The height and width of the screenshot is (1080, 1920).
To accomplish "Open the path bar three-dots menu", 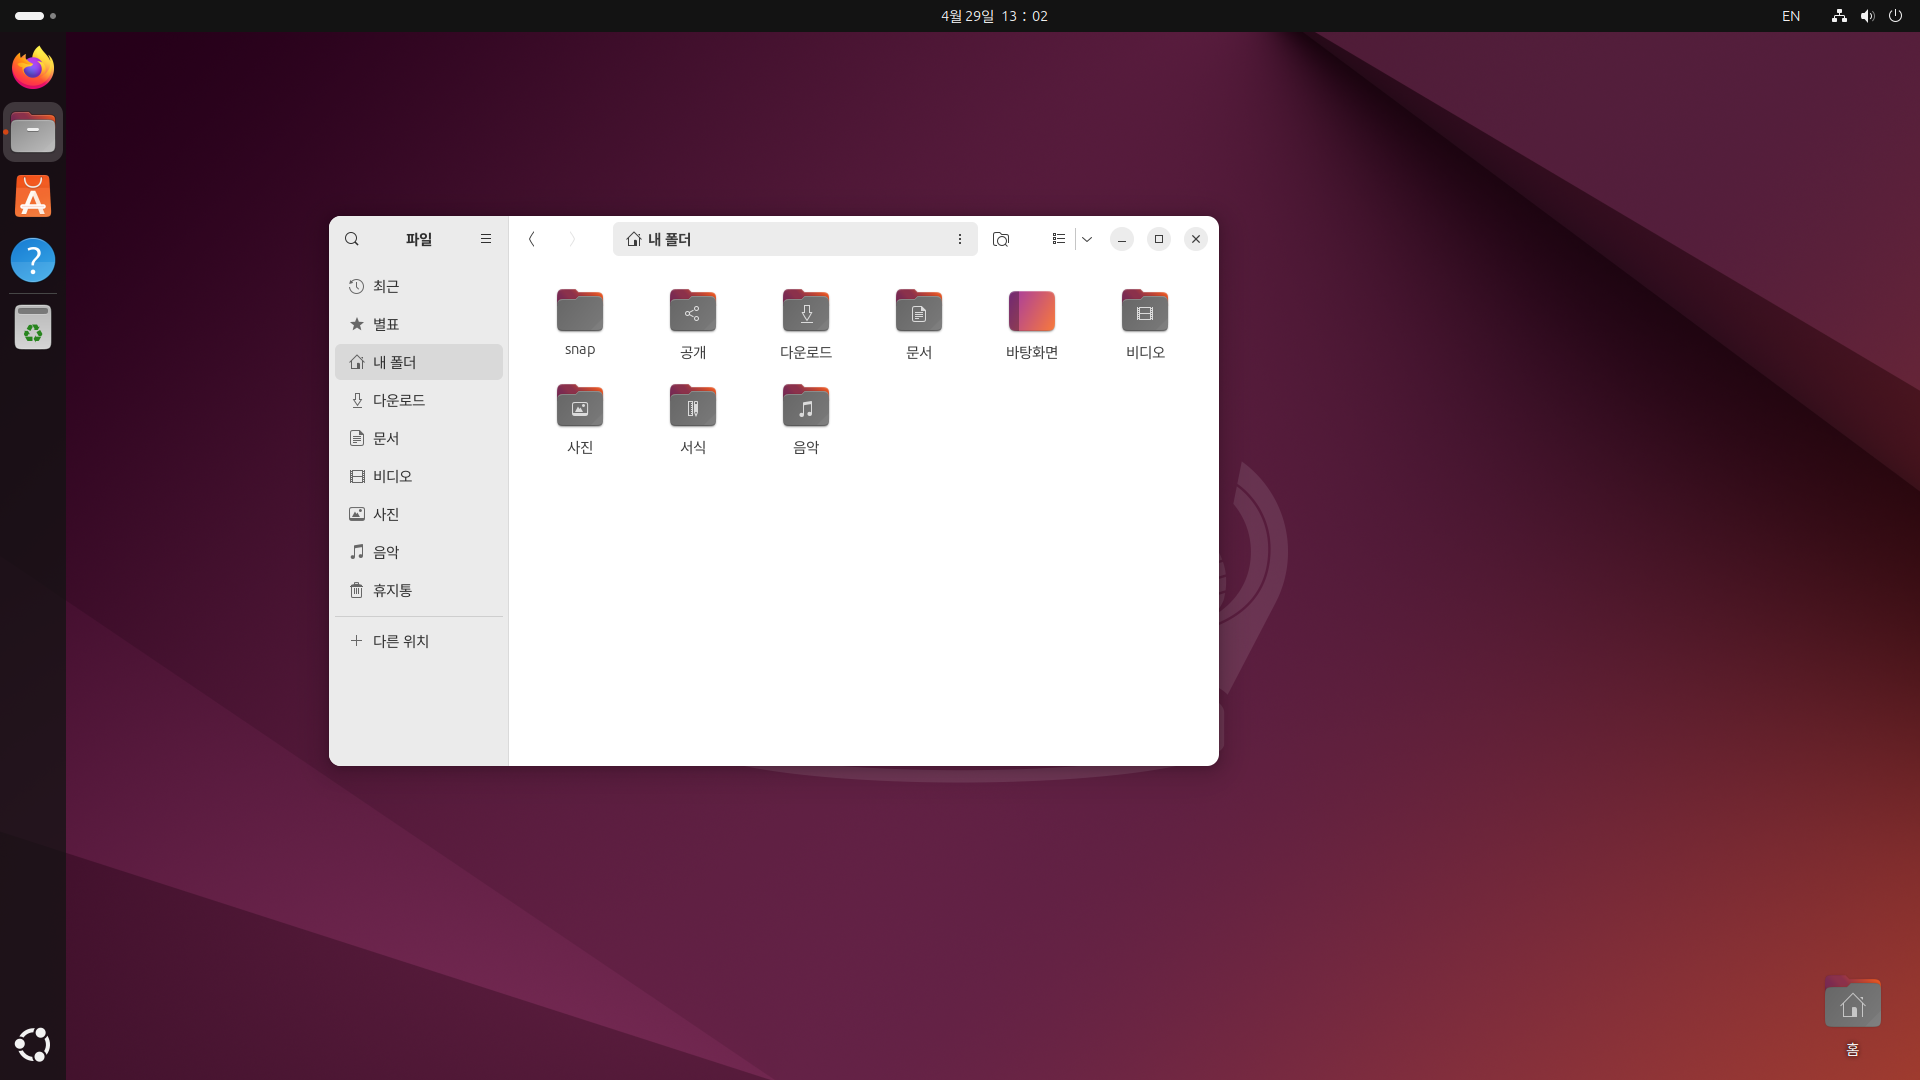I will 960,239.
